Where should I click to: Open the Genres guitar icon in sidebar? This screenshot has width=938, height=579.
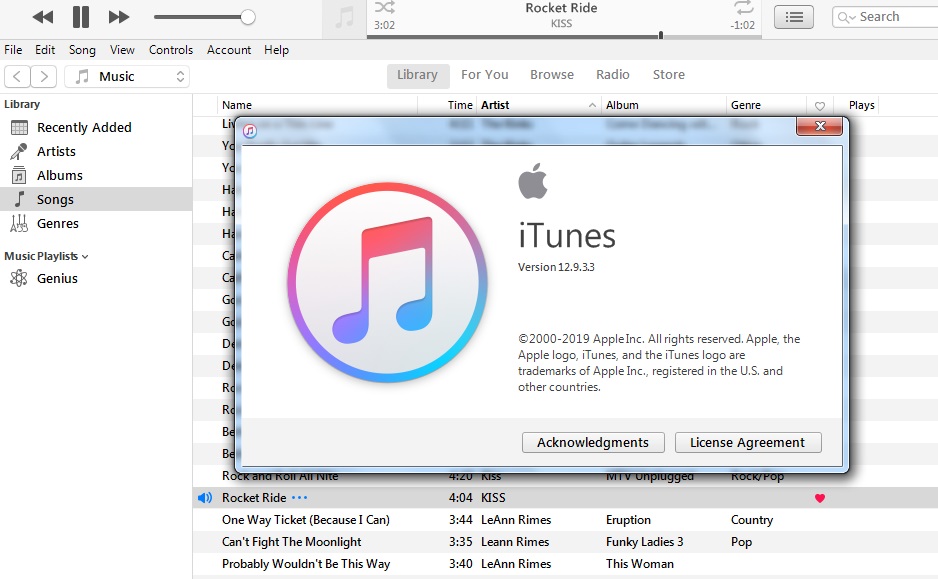pyautogui.click(x=19, y=223)
